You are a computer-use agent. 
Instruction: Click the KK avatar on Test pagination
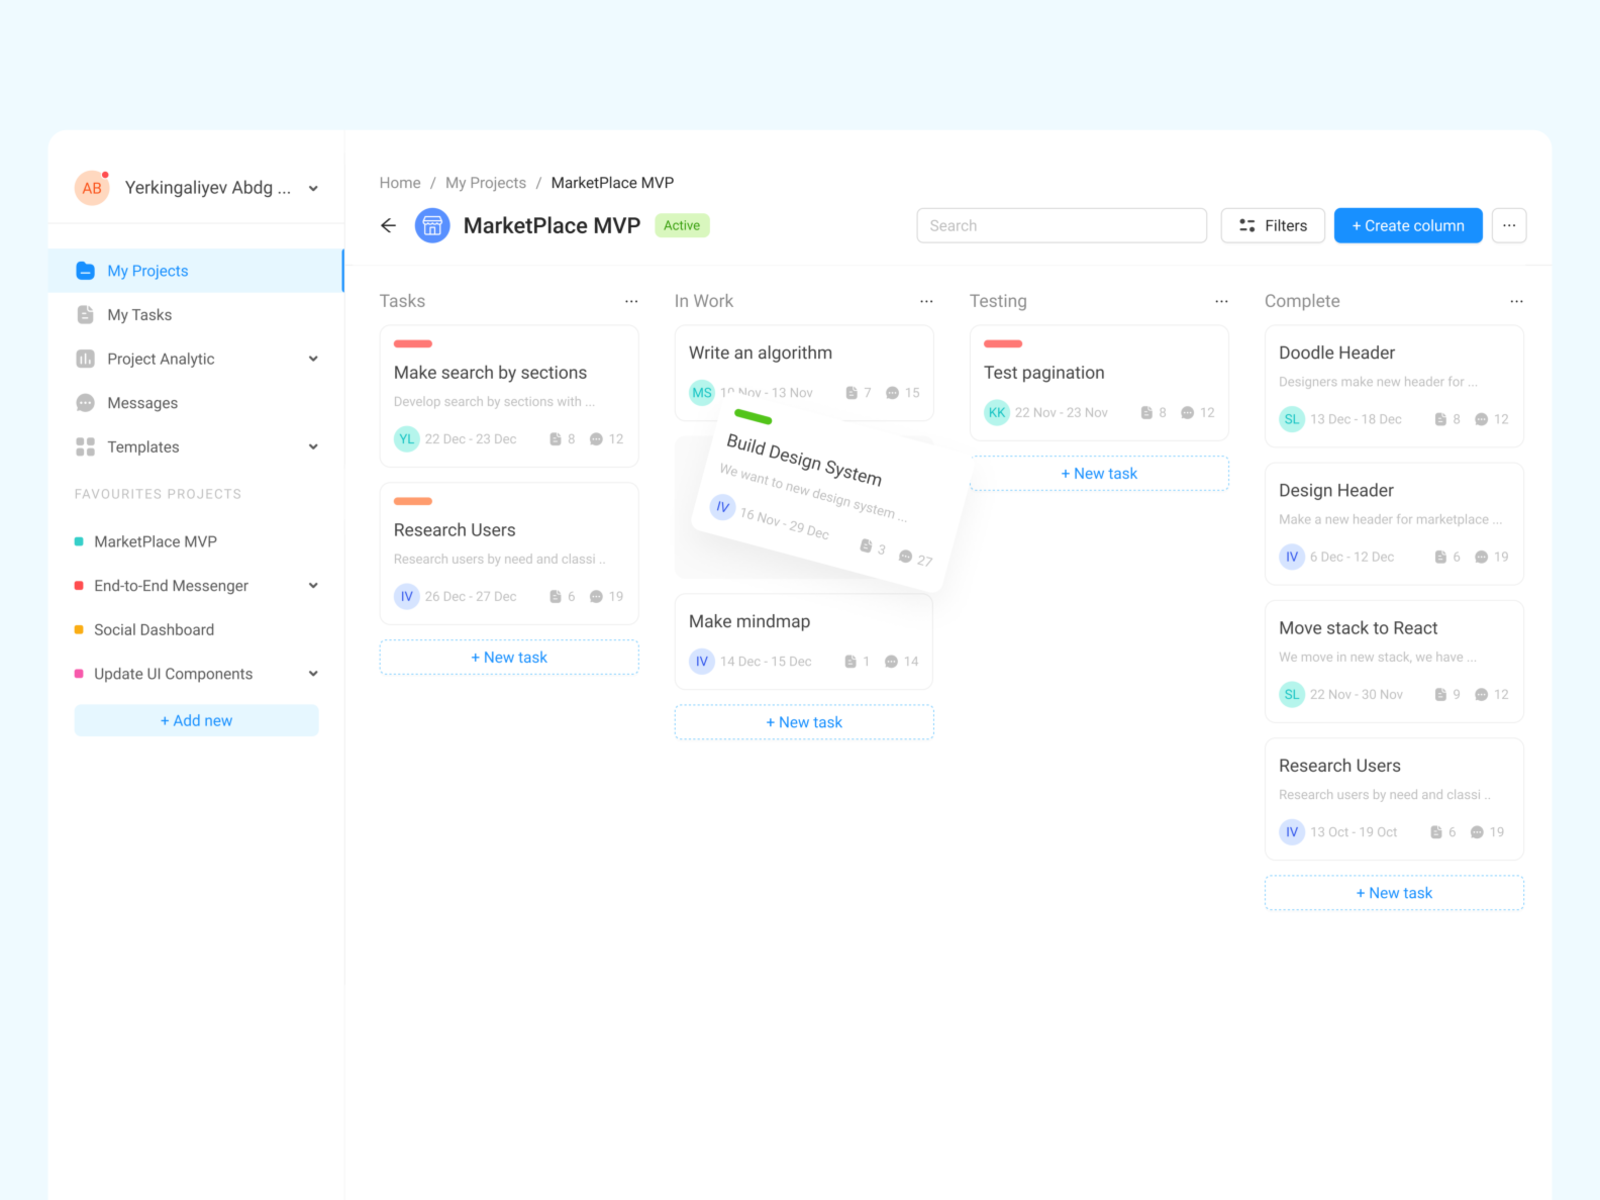pos(997,413)
